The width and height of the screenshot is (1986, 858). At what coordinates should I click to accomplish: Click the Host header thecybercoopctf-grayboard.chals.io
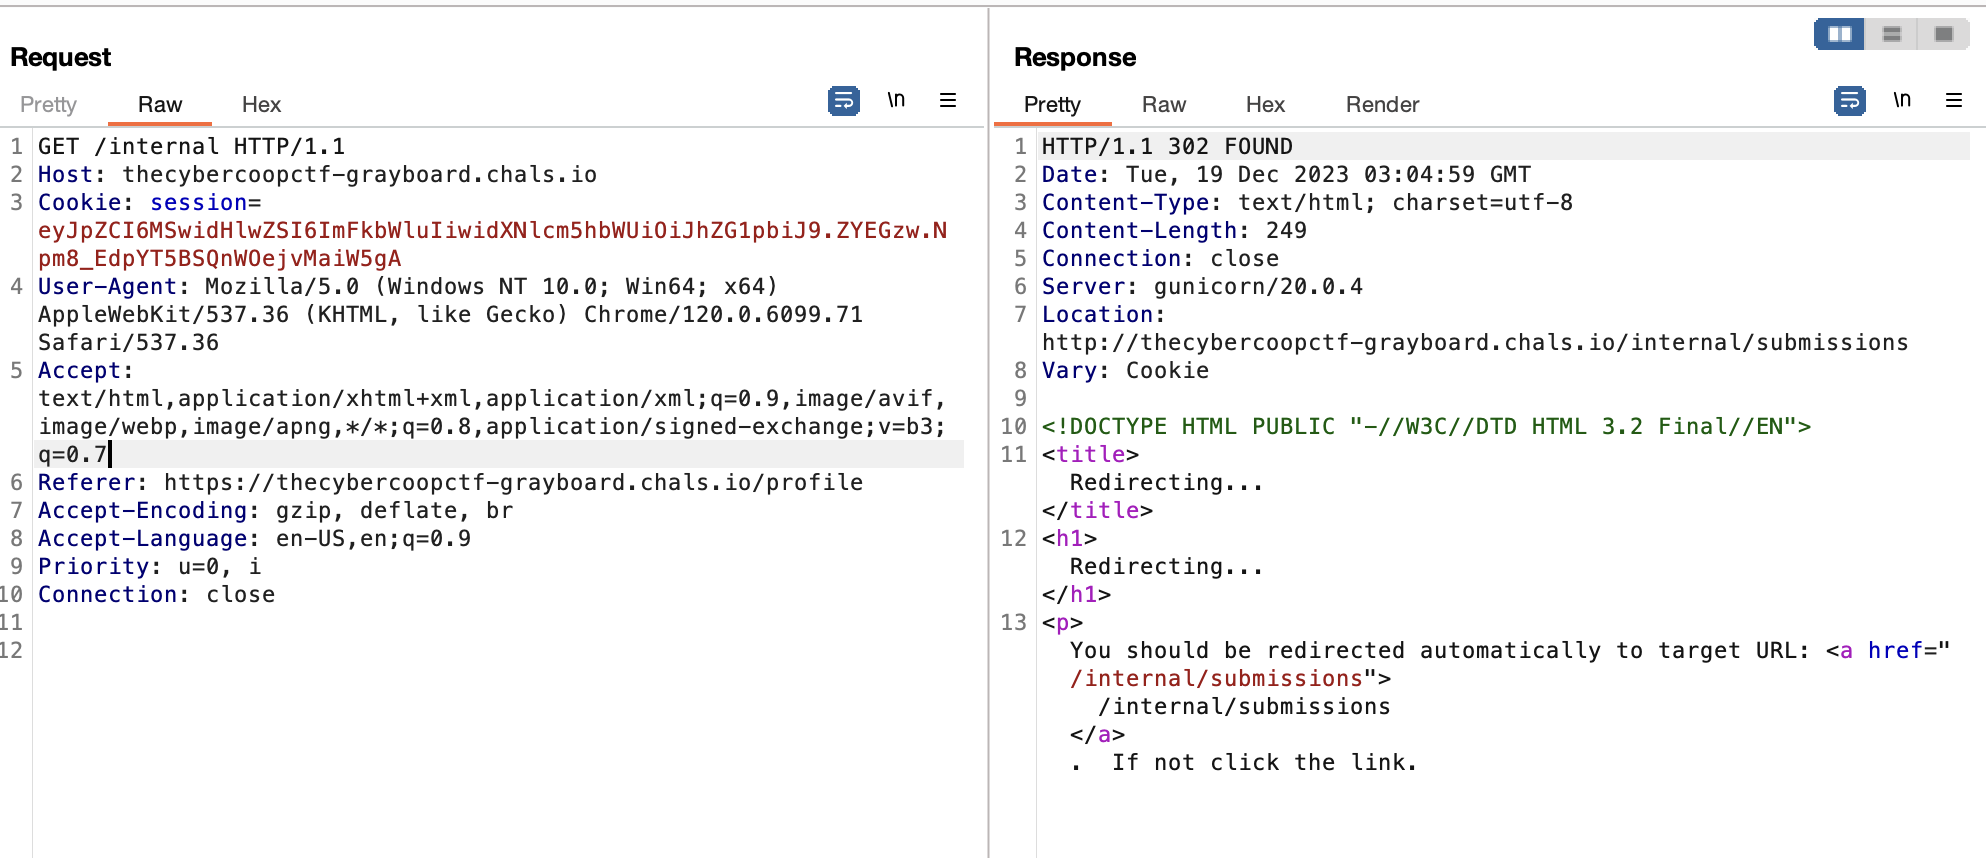point(317,174)
